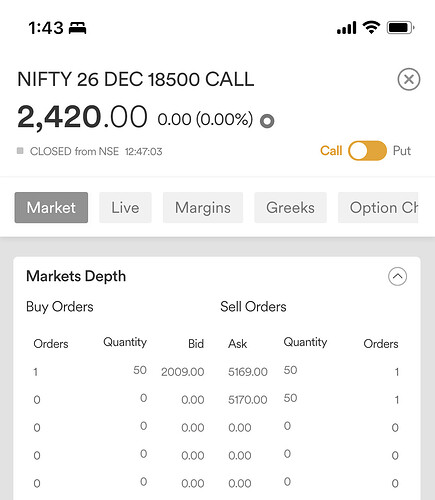The width and height of the screenshot is (435, 500).
Task: Tap the sleep focus bed icon
Action: click(77, 28)
